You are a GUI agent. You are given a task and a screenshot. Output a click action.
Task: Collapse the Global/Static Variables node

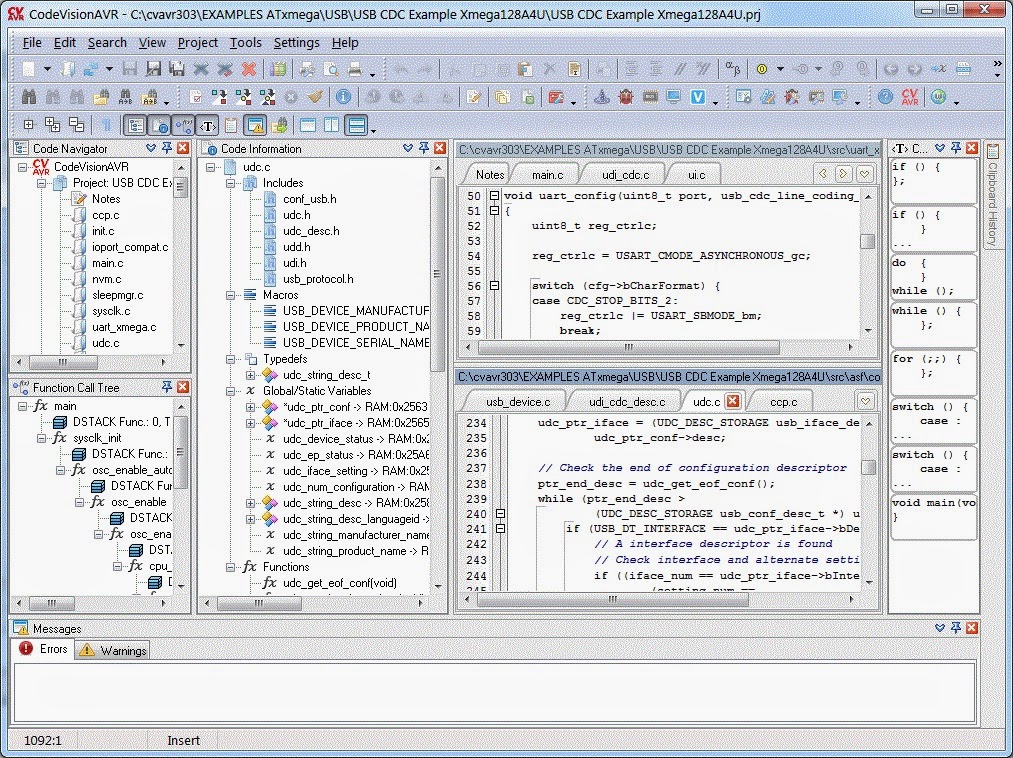pyautogui.click(x=231, y=391)
